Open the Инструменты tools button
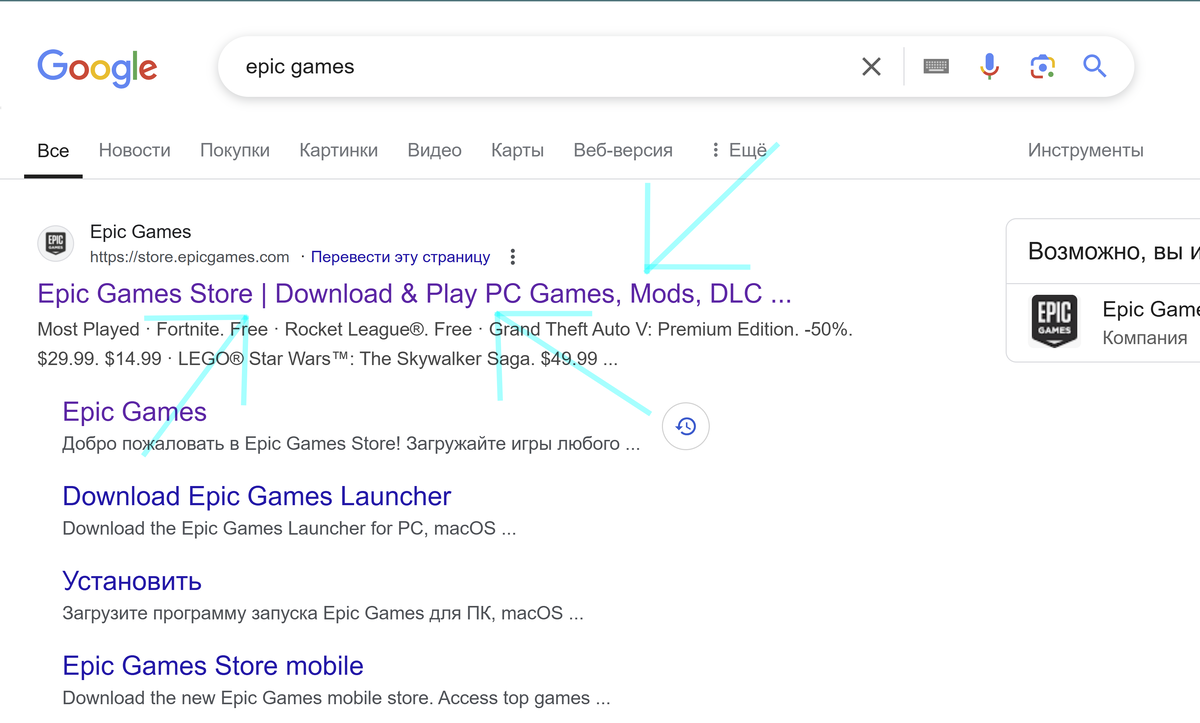The width and height of the screenshot is (1200, 723). coord(1086,151)
